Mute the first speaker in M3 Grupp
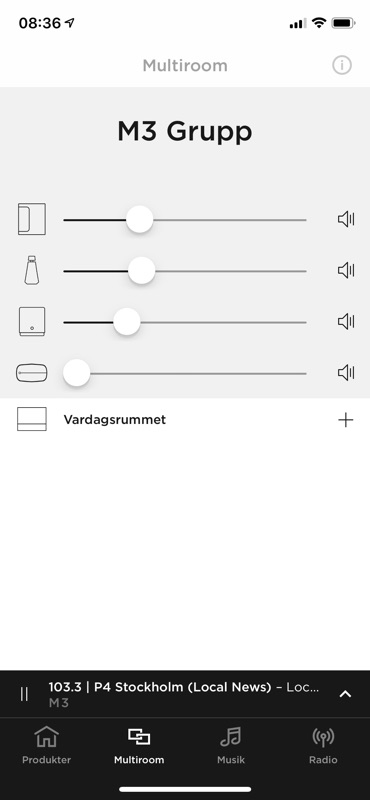The width and height of the screenshot is (370, 800). click(x=346, y=219)
